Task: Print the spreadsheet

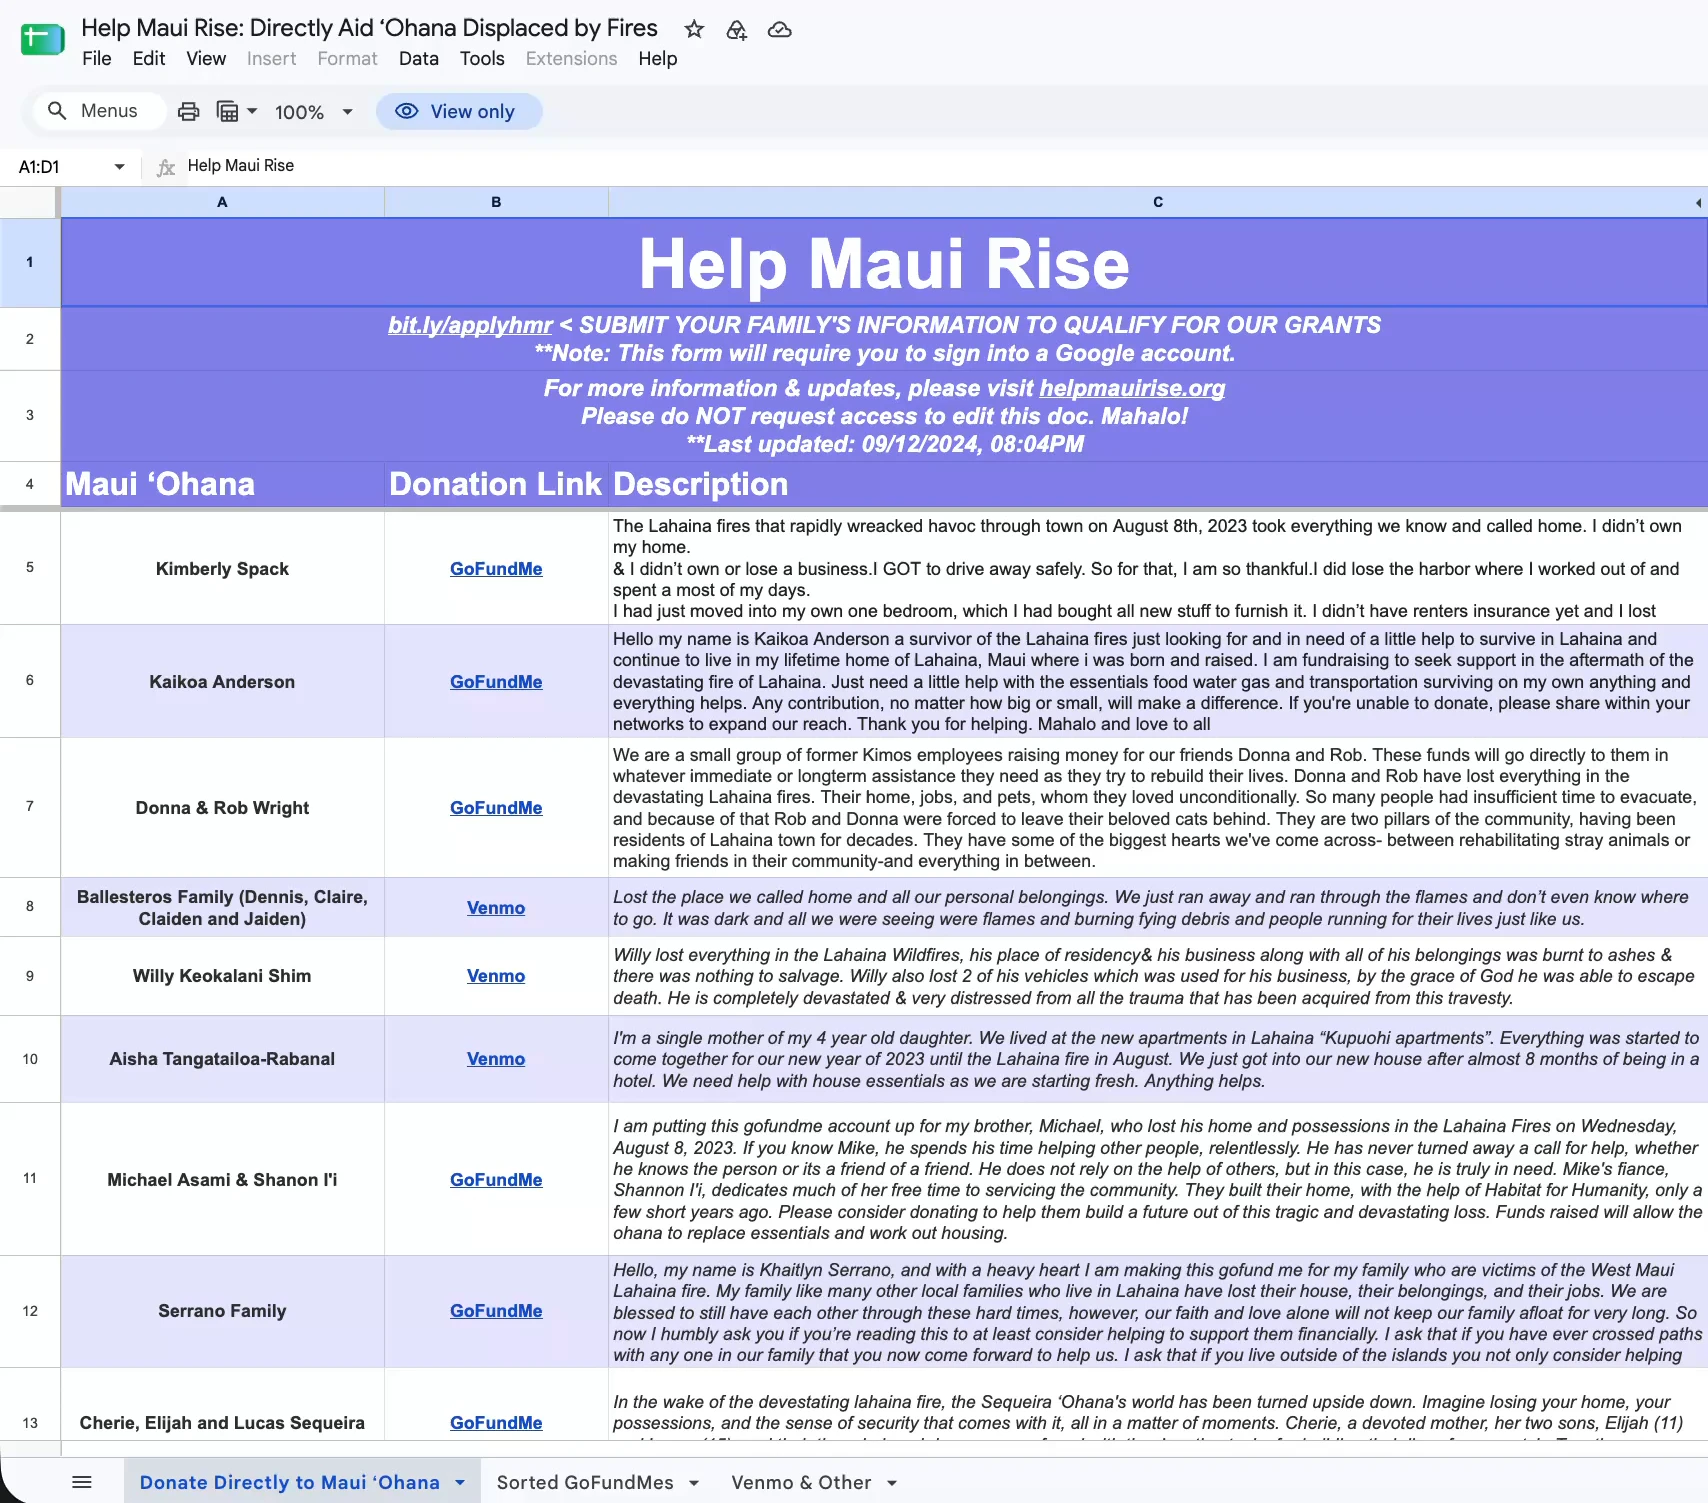Action: (x=188, y=111)
